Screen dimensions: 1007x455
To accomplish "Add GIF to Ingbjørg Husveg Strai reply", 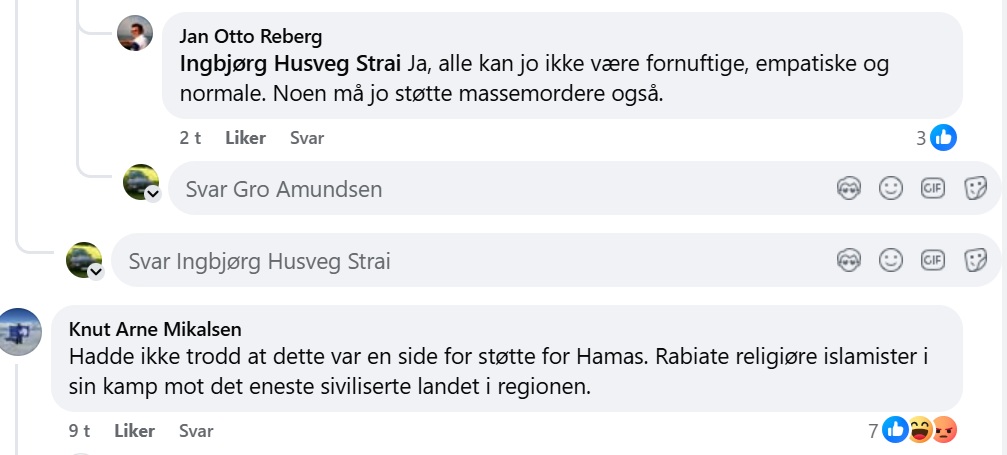I will (933, 260).
